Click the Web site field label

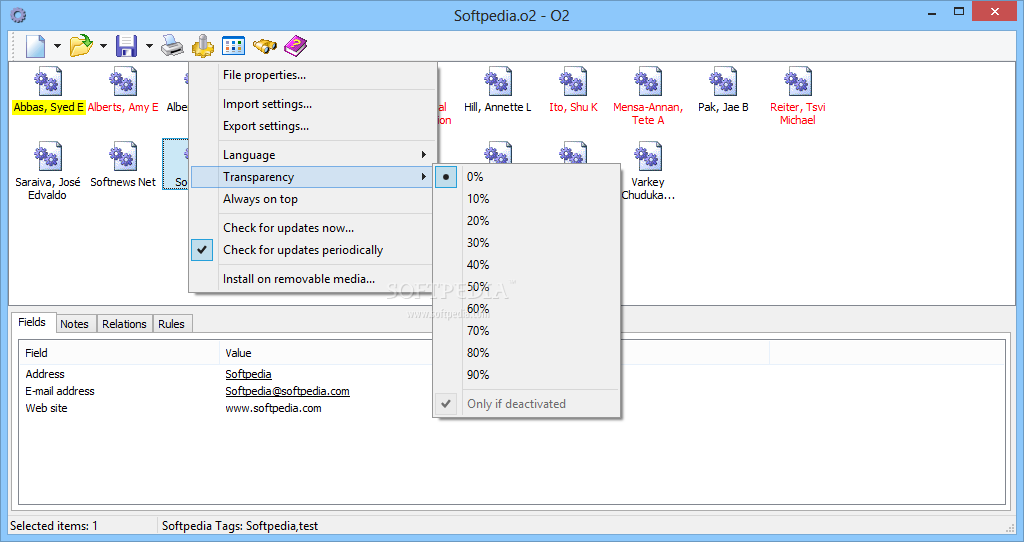pos(46,408)
